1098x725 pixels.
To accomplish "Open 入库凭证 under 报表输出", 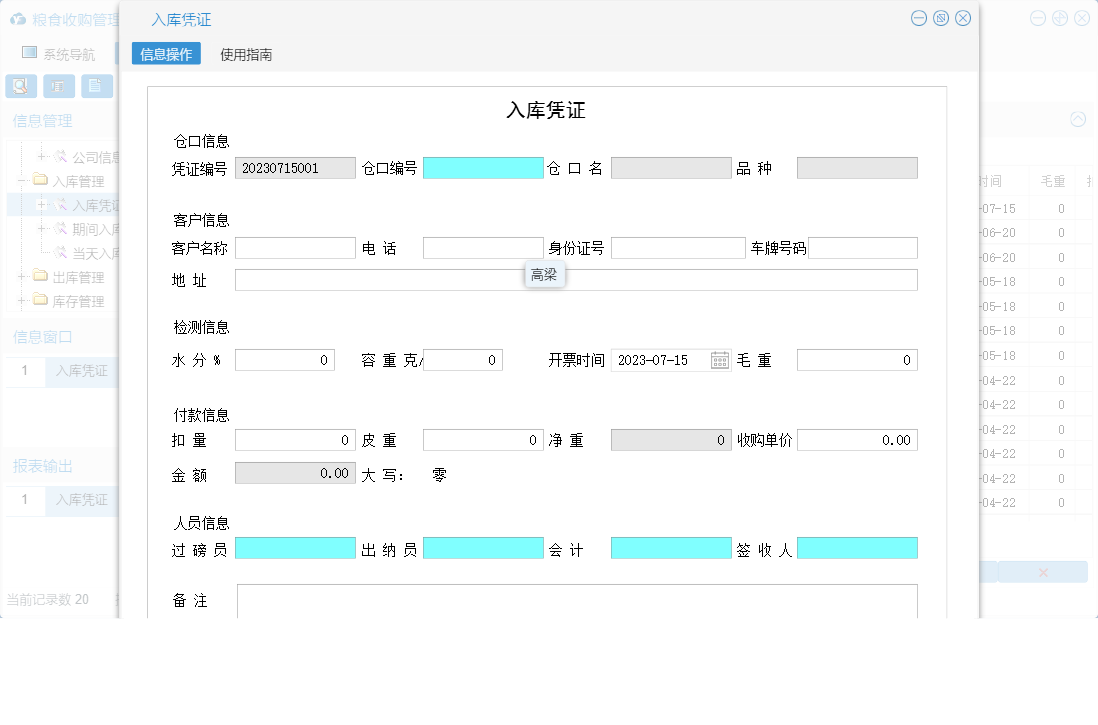I will (x=80, y=501).
